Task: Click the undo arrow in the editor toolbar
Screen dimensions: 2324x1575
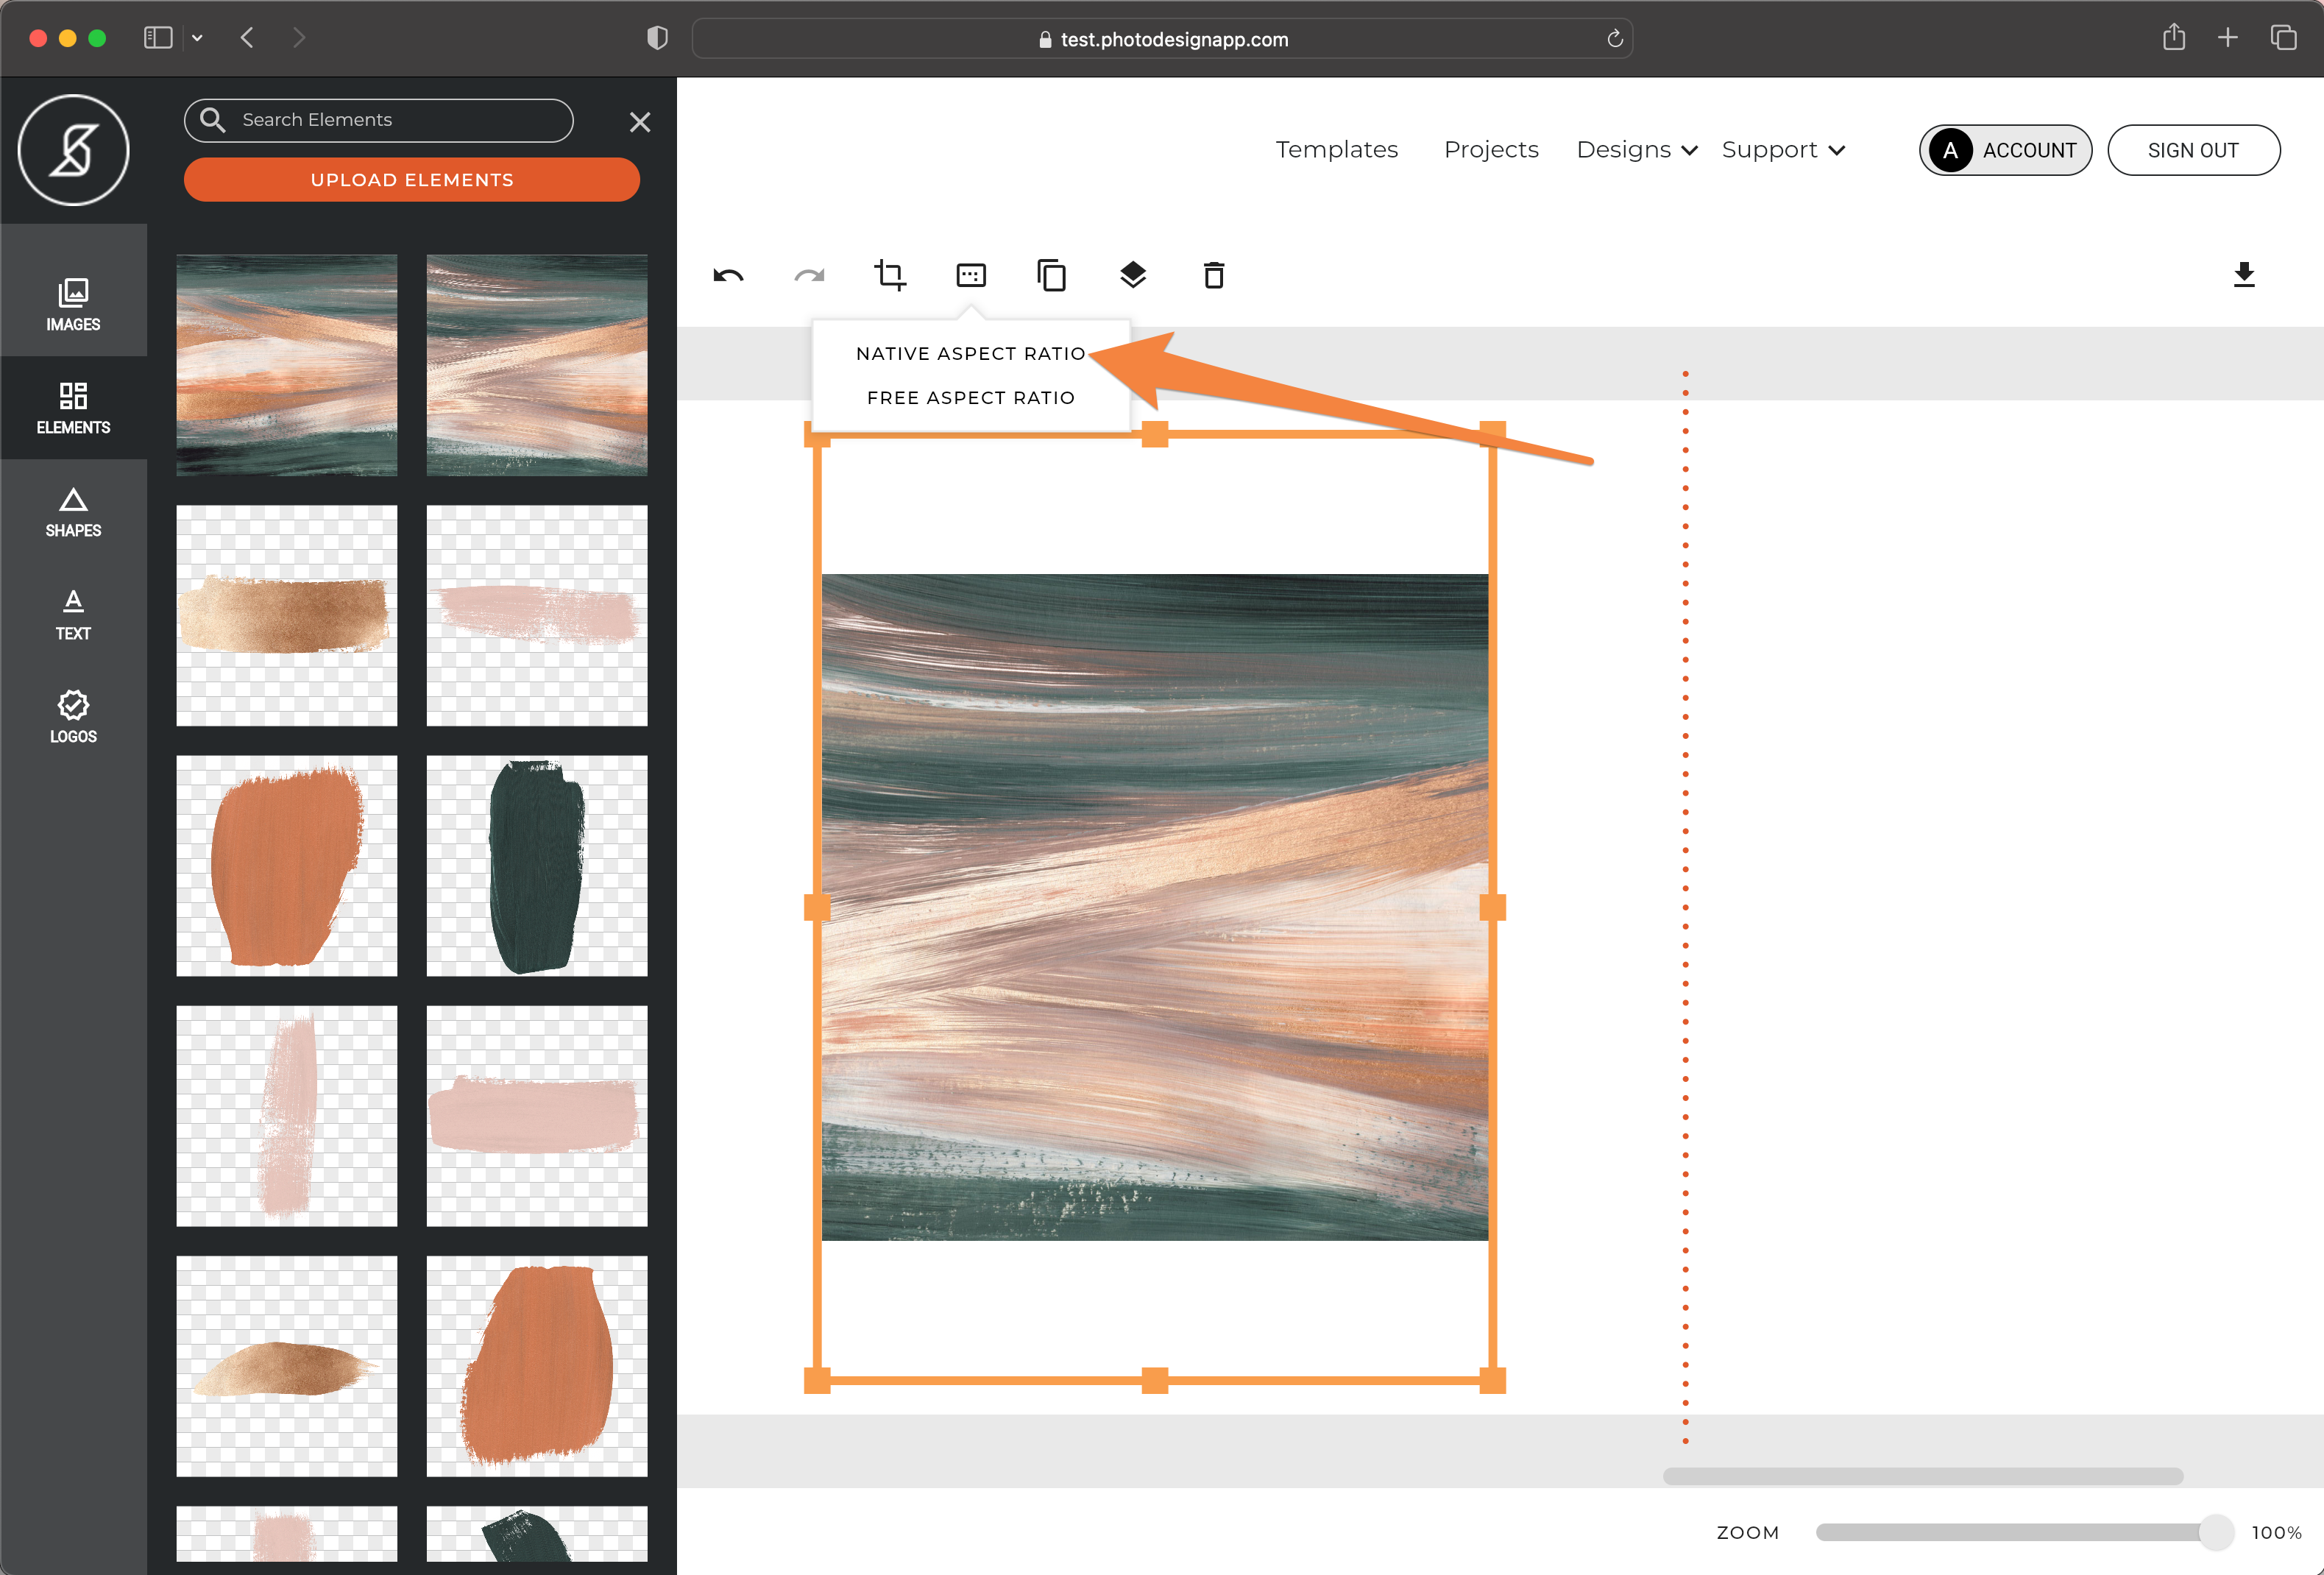Action: click(x=728, y=275)
